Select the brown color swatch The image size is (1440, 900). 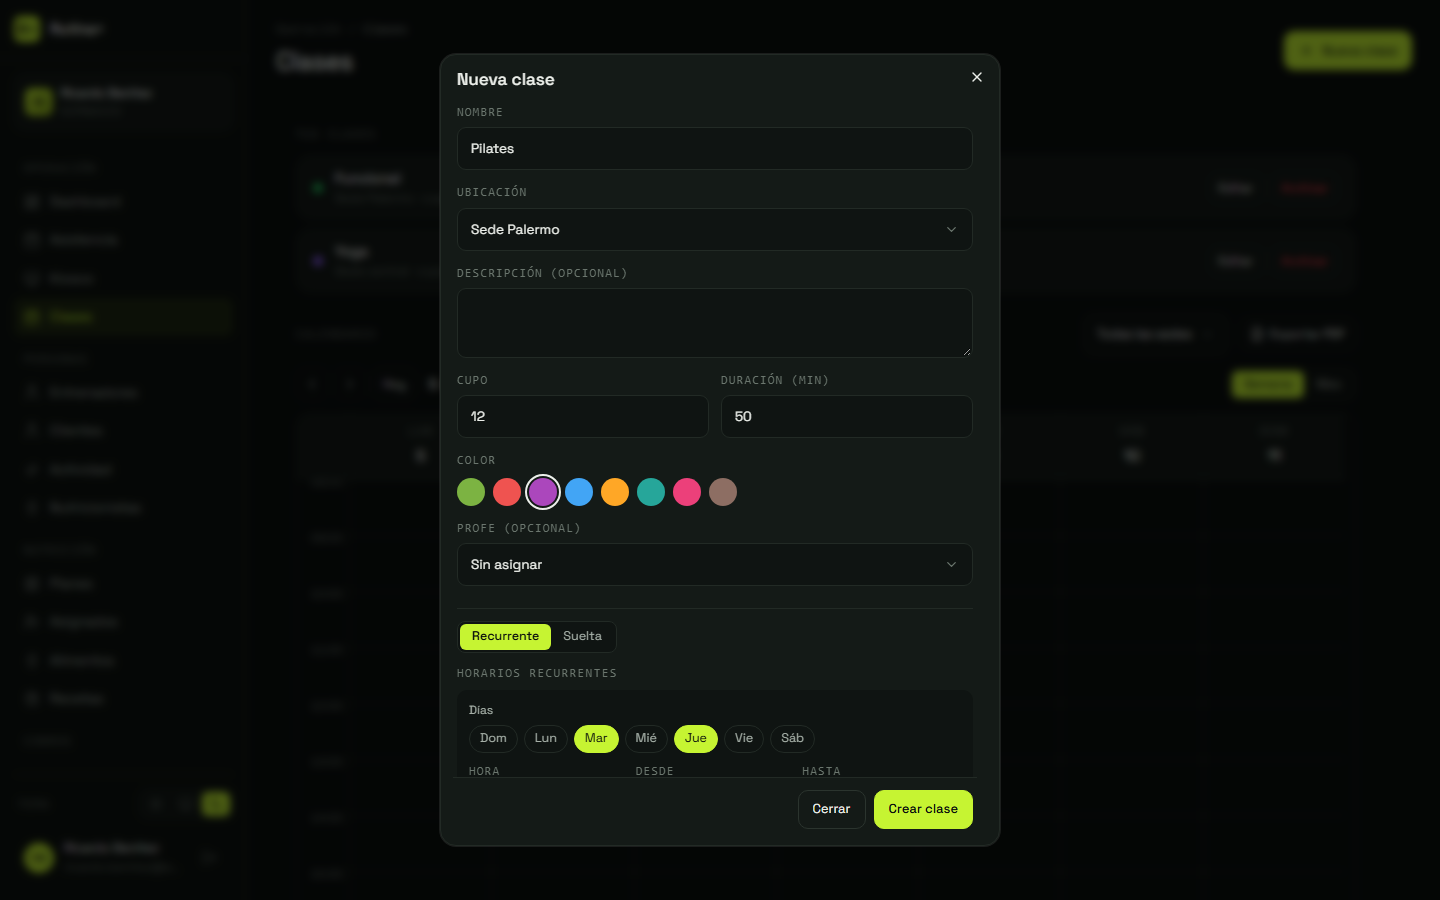pyautogui.click(x=723, y=492)
